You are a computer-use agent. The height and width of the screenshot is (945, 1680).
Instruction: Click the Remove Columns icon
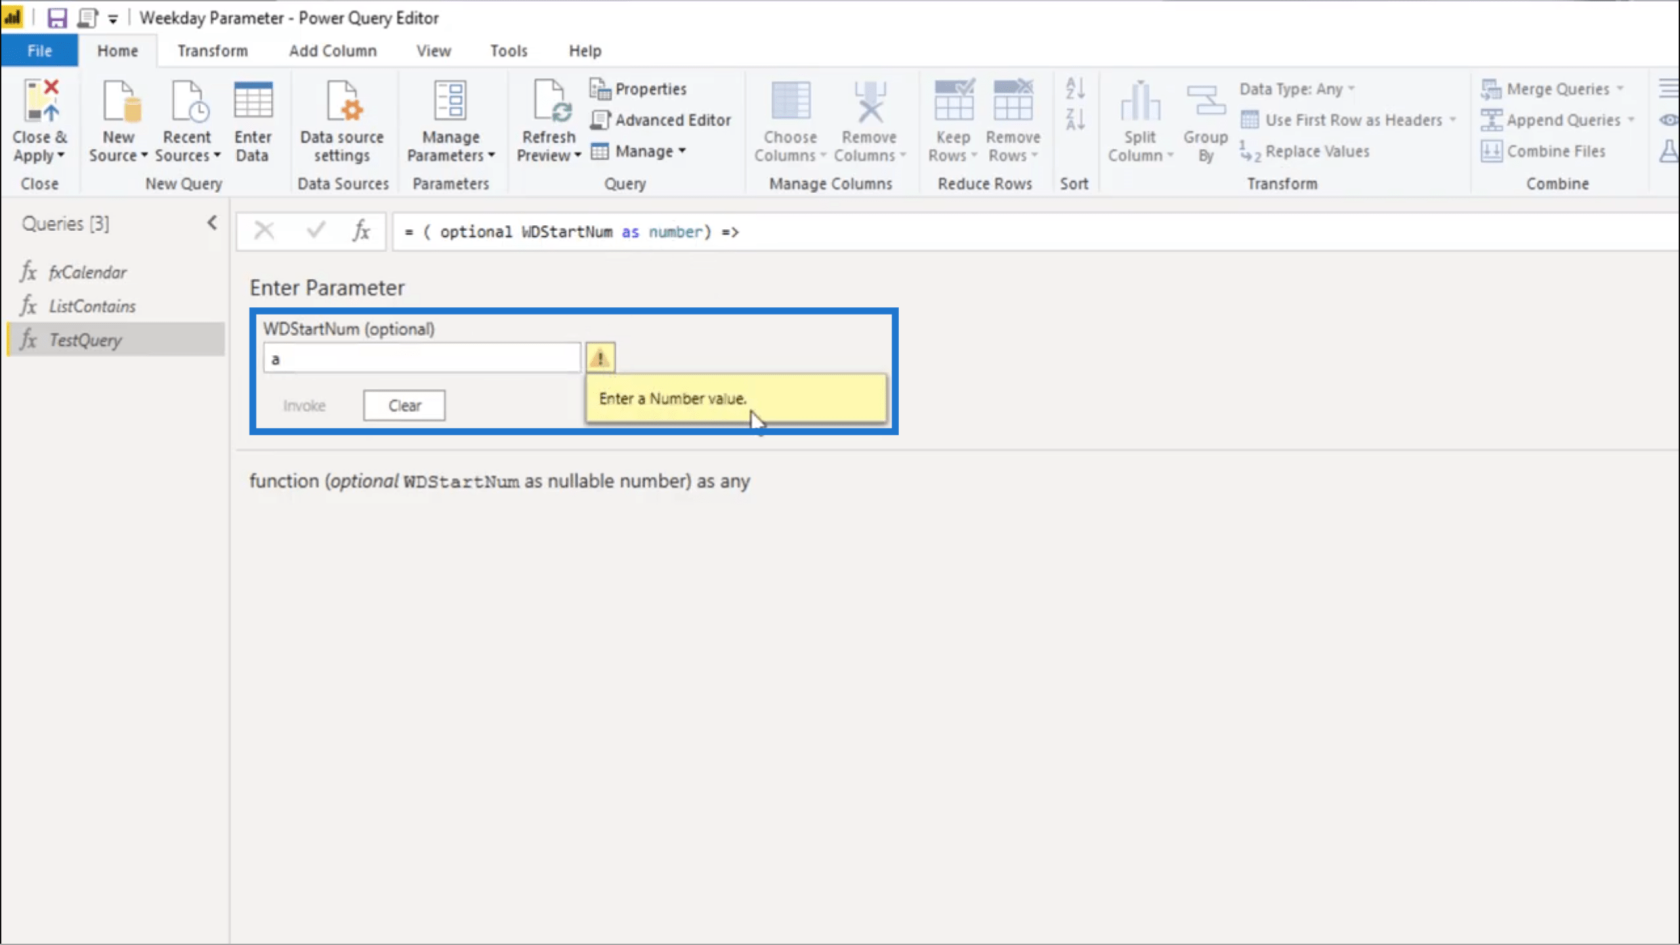869,101
